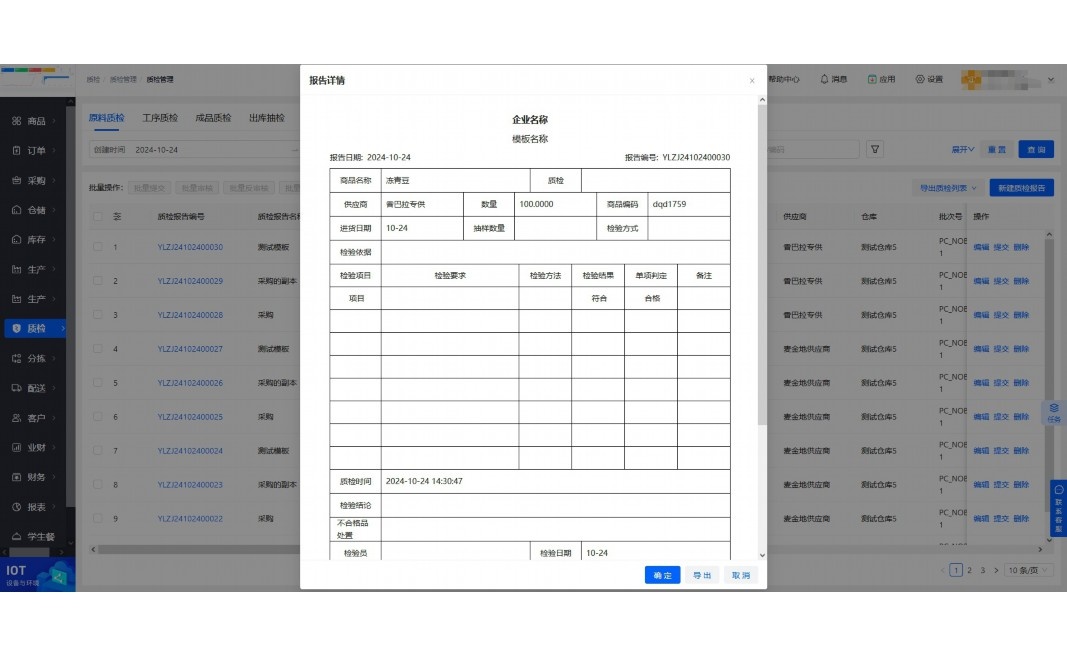
Task: Select checkbox of row YLZJ24102400023
Action: [x=97, y=485]
